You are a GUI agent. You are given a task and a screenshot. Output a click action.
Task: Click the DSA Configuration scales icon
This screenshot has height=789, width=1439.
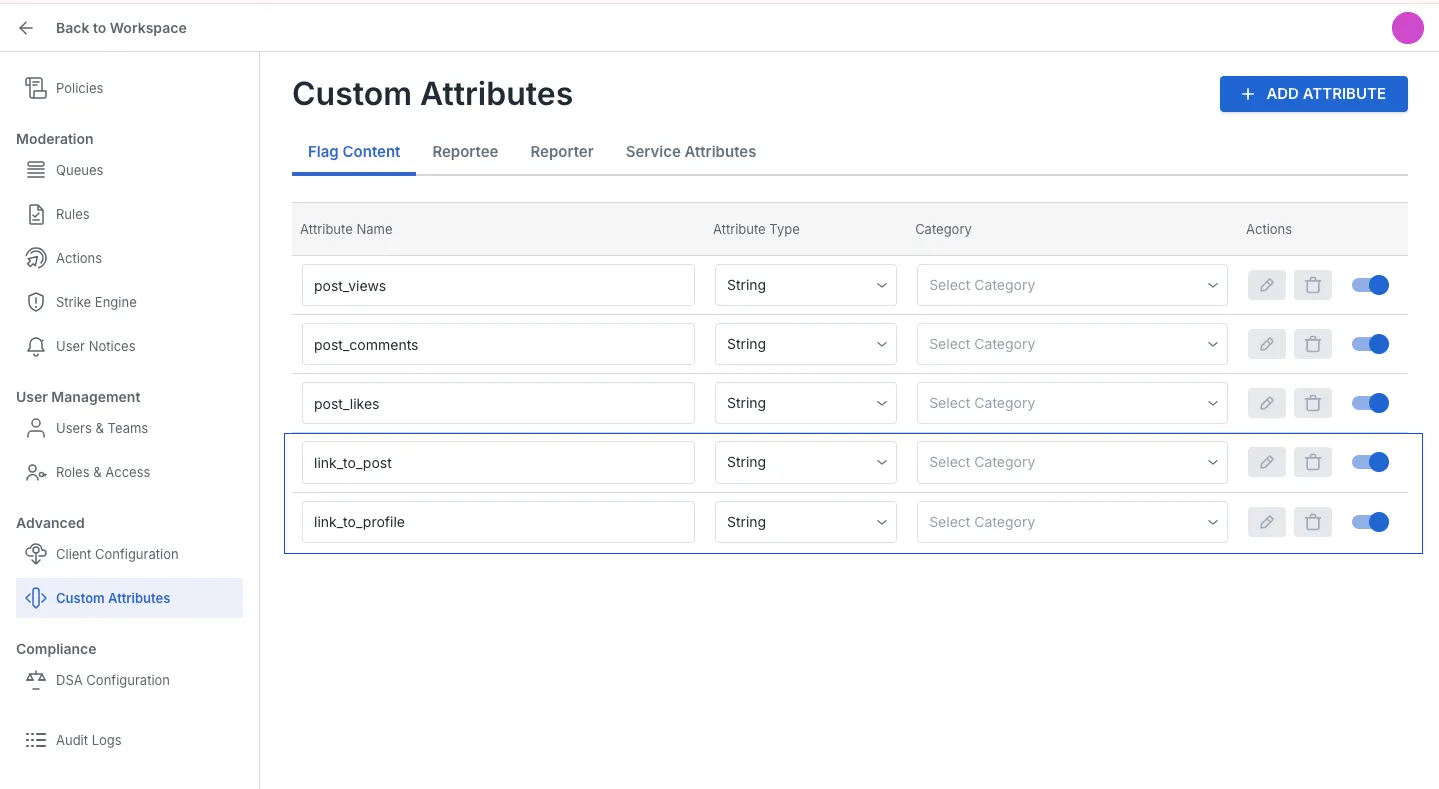click(36, 680)
